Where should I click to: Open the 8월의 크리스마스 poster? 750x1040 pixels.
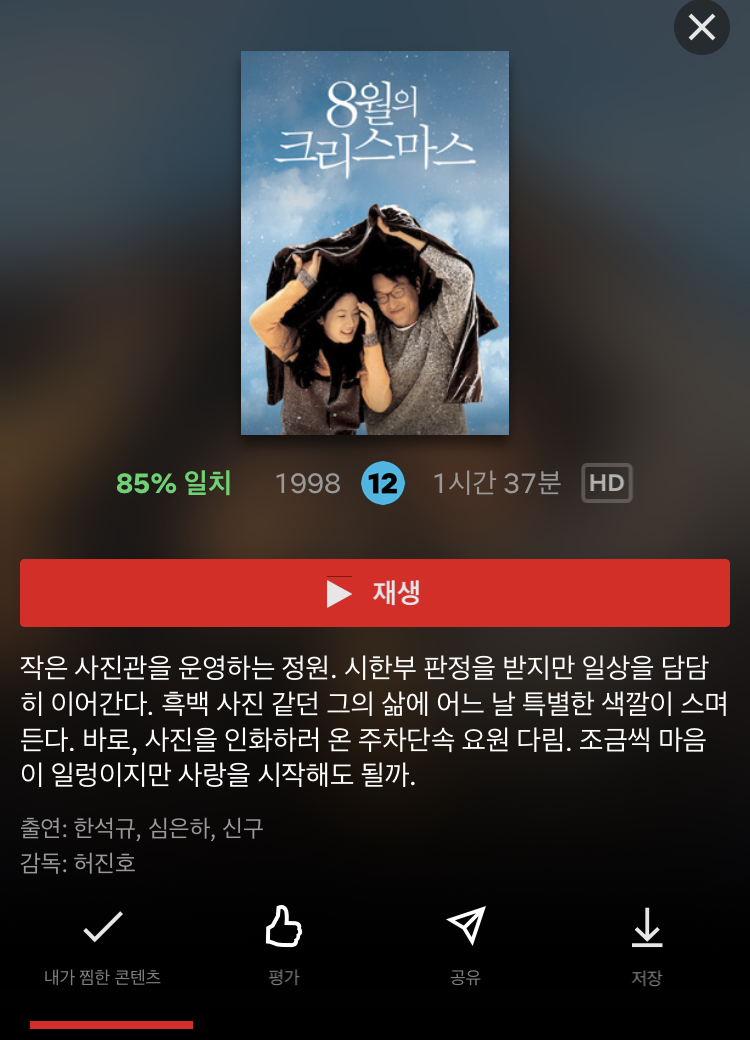375,243
